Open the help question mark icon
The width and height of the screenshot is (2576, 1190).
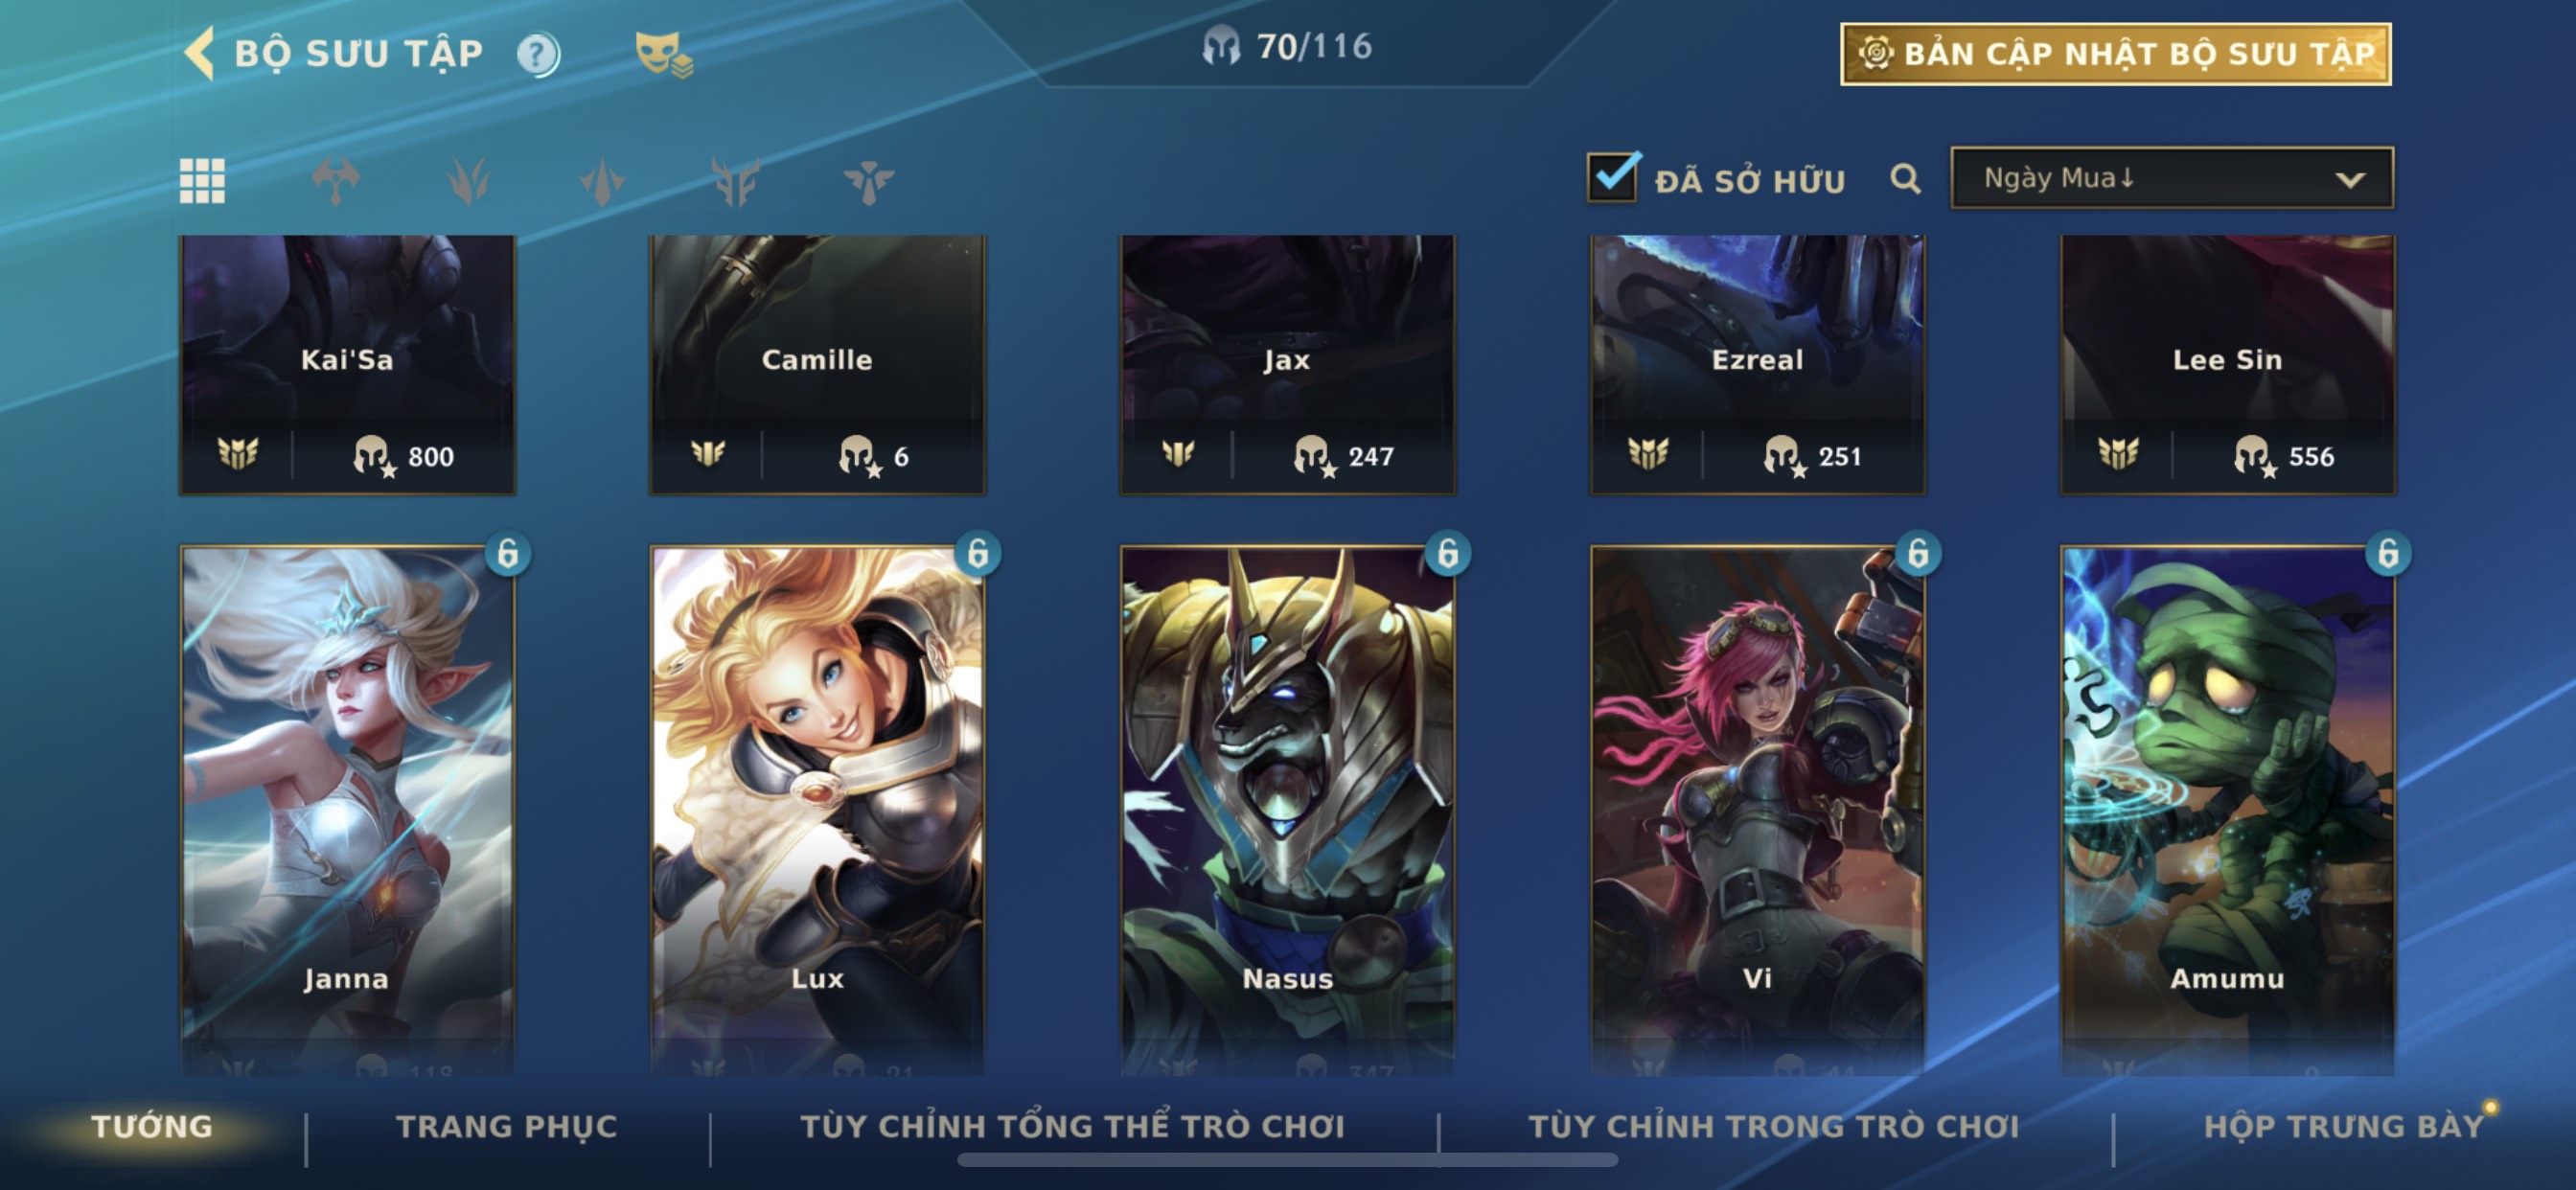tap(538, 54)
